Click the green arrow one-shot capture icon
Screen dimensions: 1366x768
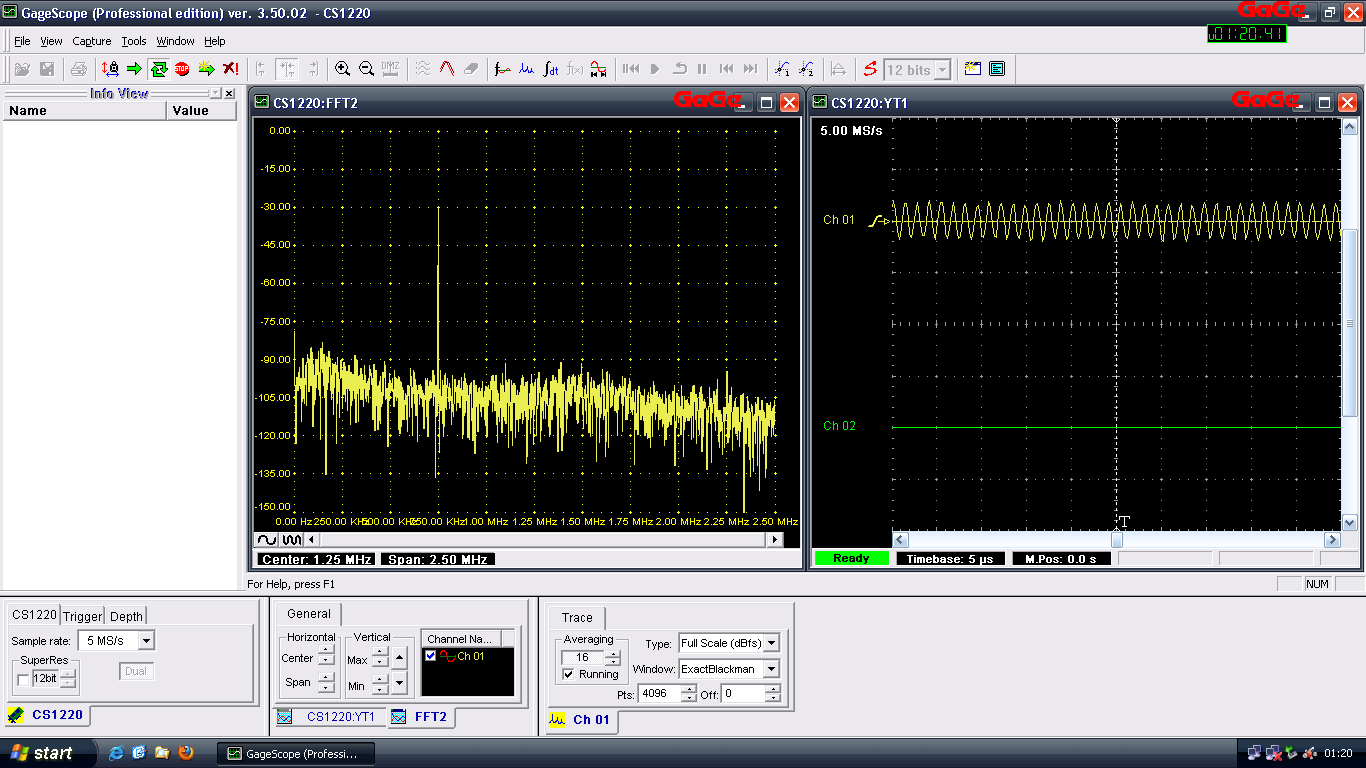(134, 69)
